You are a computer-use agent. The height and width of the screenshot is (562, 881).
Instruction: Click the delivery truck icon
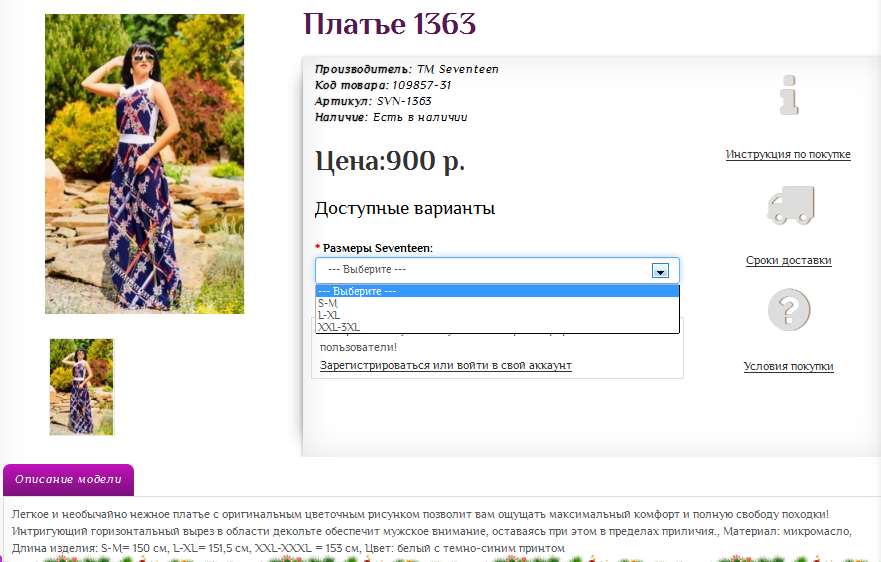pyautogui.click(x=791, y=205)
